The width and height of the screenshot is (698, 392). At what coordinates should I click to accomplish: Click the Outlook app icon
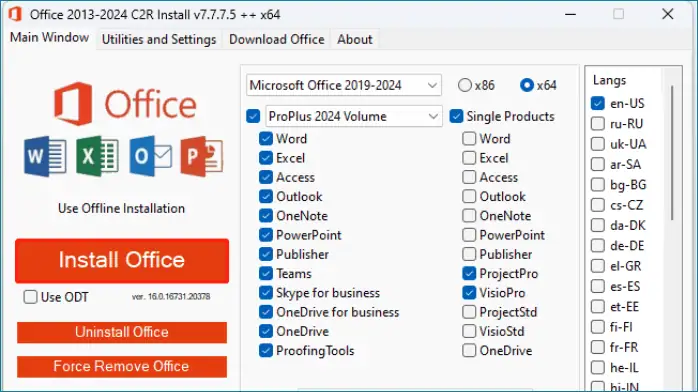pyautogui.click(x=150, y=156)
